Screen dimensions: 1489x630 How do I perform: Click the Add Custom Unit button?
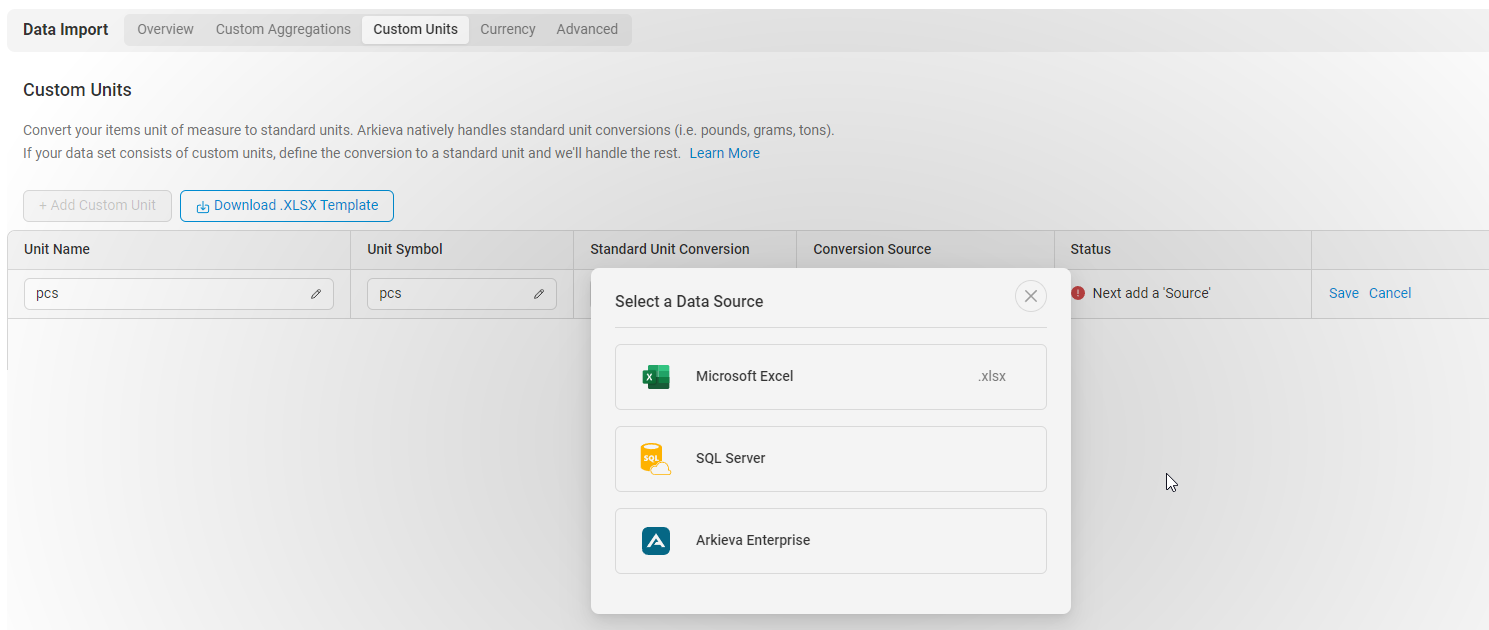point(97,206)
